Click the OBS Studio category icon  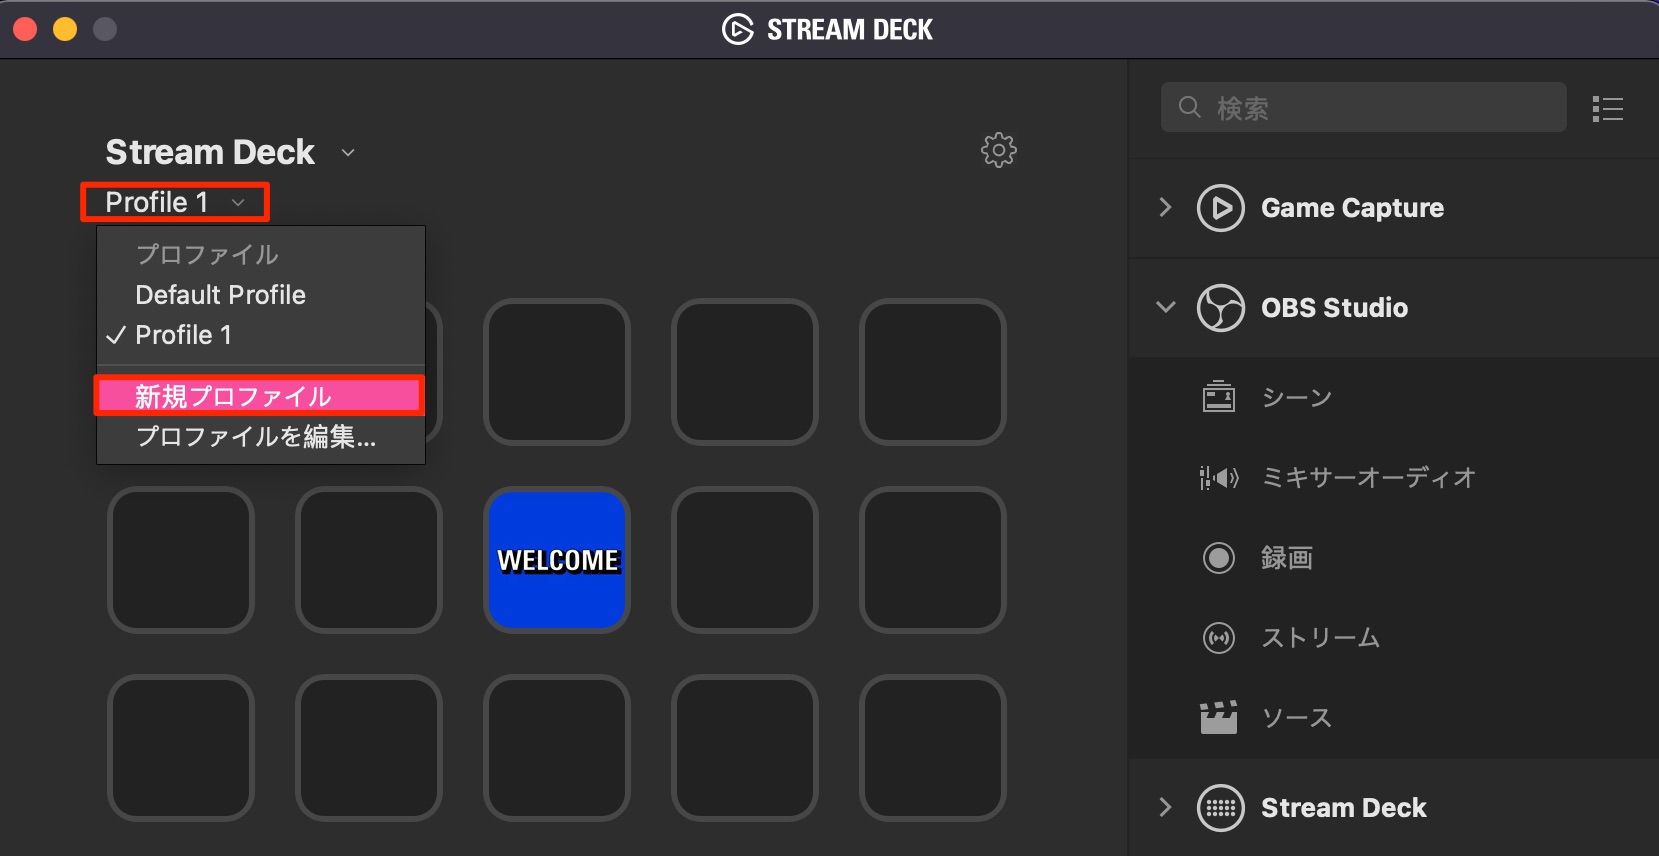(x=1220, y=308)
